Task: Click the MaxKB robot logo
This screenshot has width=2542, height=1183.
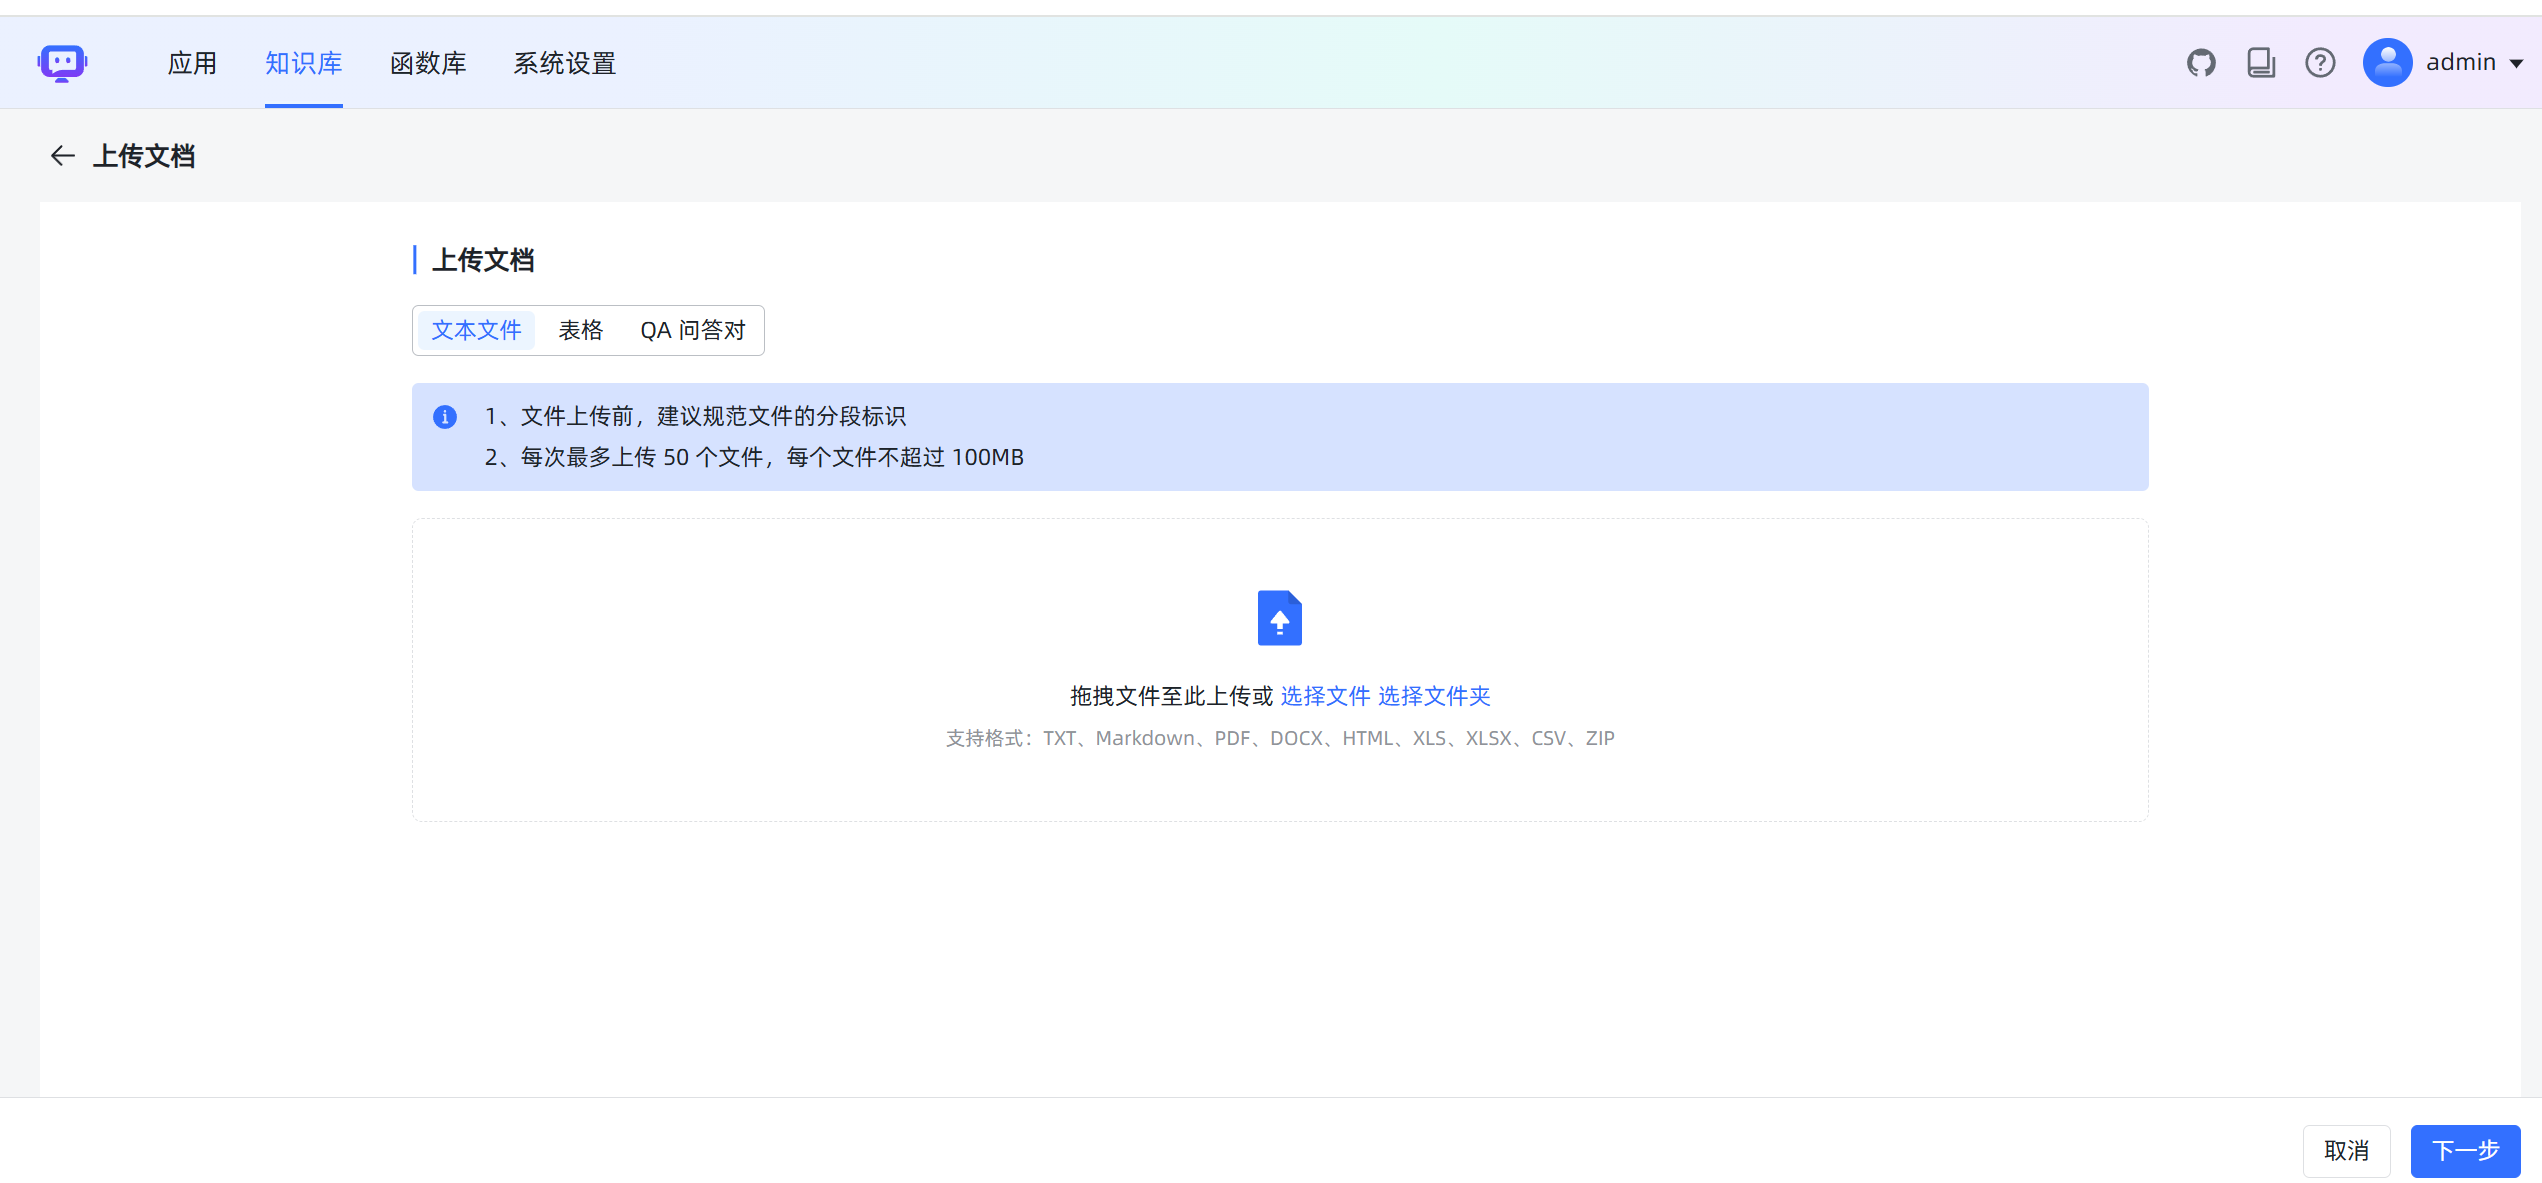Action: 62,63
